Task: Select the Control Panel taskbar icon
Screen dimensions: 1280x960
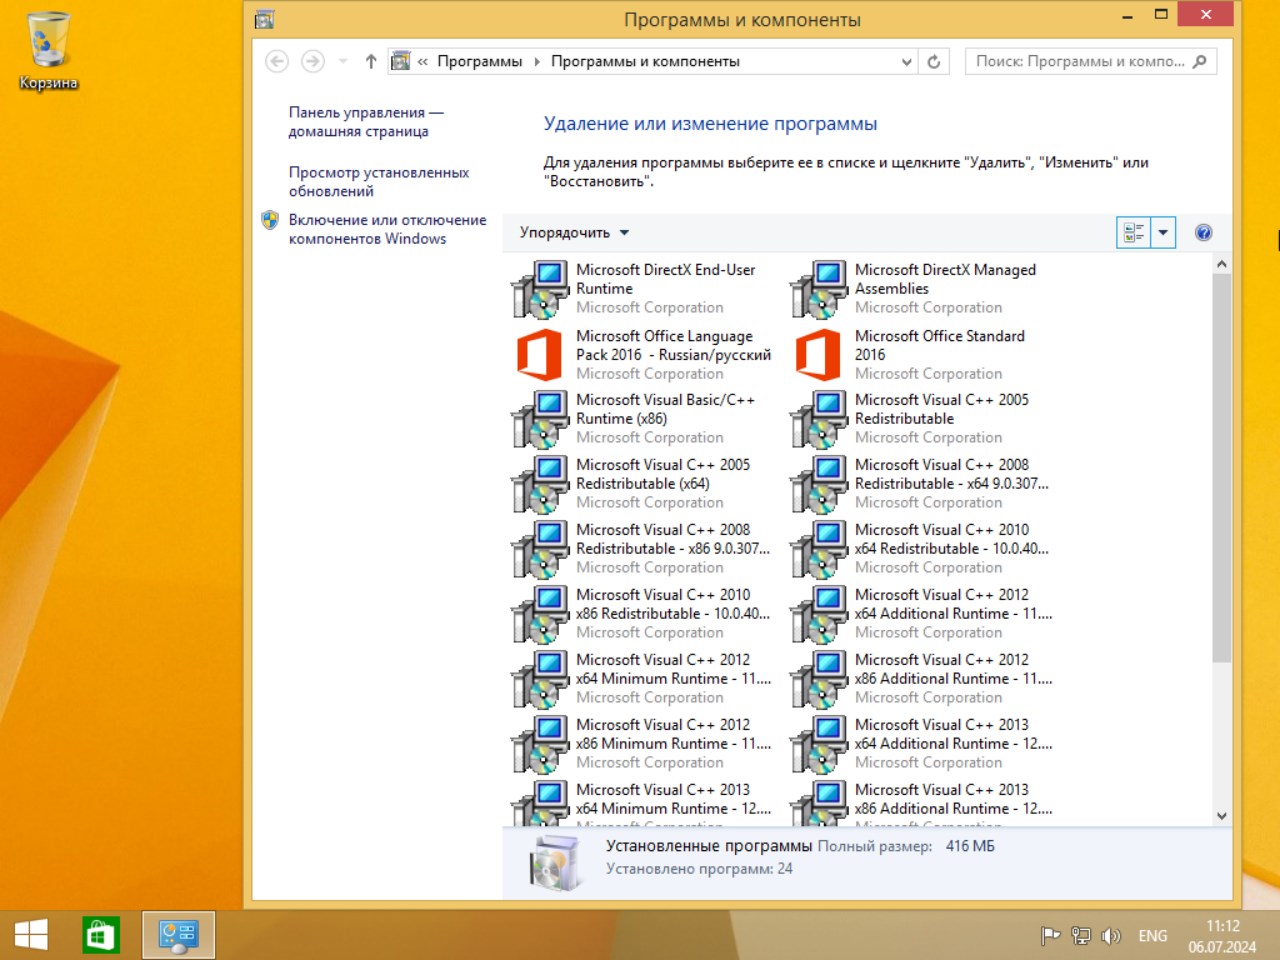Action: point(178,936)
